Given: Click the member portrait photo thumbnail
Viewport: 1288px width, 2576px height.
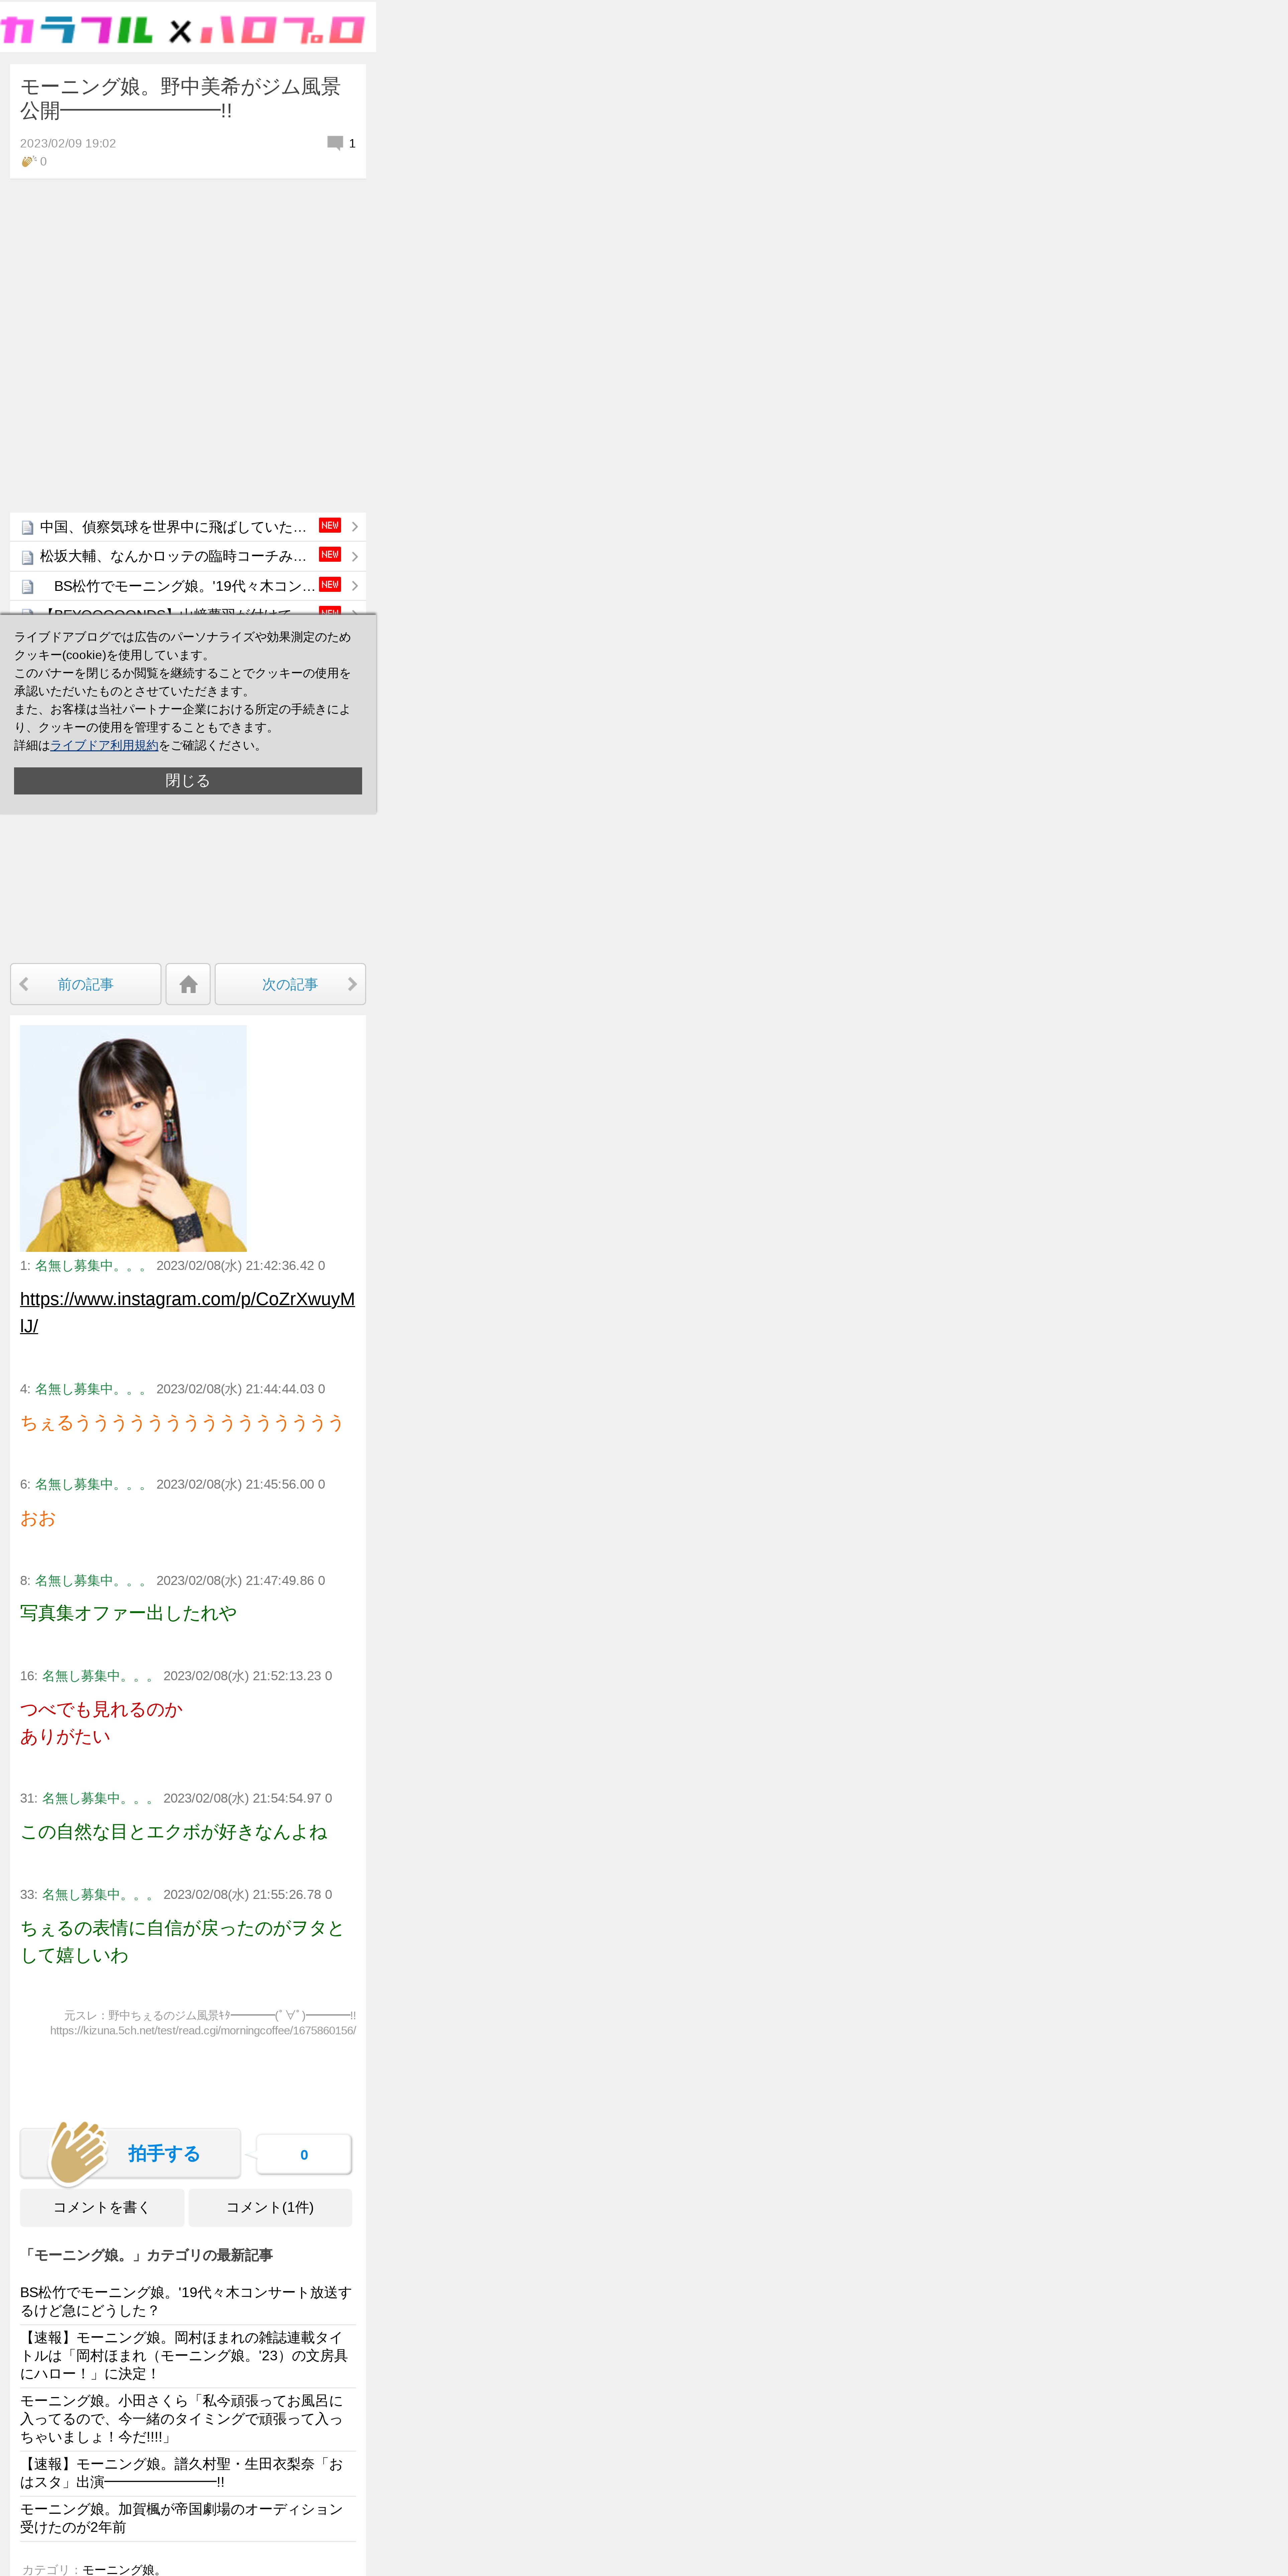Looking at the screenshot, I should [x=133, y=1138].
